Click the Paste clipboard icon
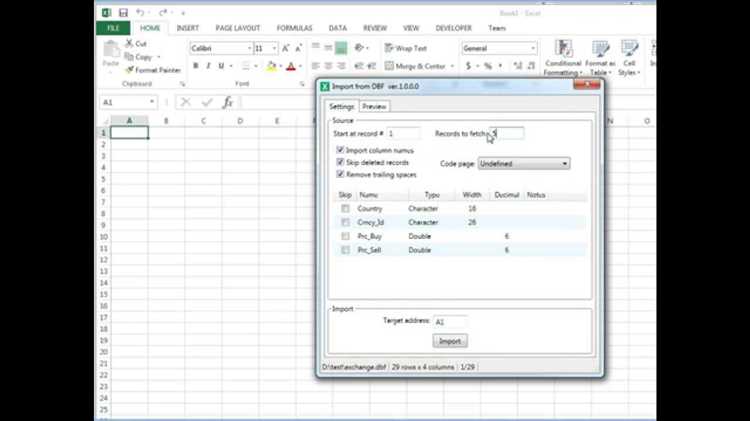The image size is (750, 421). [x=111, y=49]
